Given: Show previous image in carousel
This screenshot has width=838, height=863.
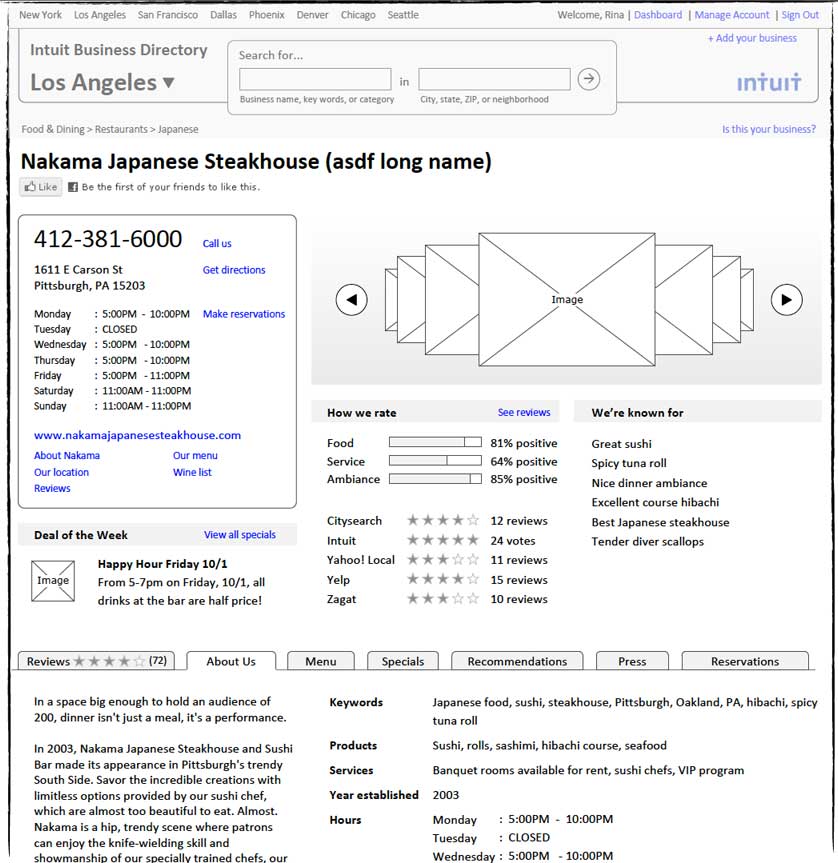Looking at the screenshot, I should (352, 300).
